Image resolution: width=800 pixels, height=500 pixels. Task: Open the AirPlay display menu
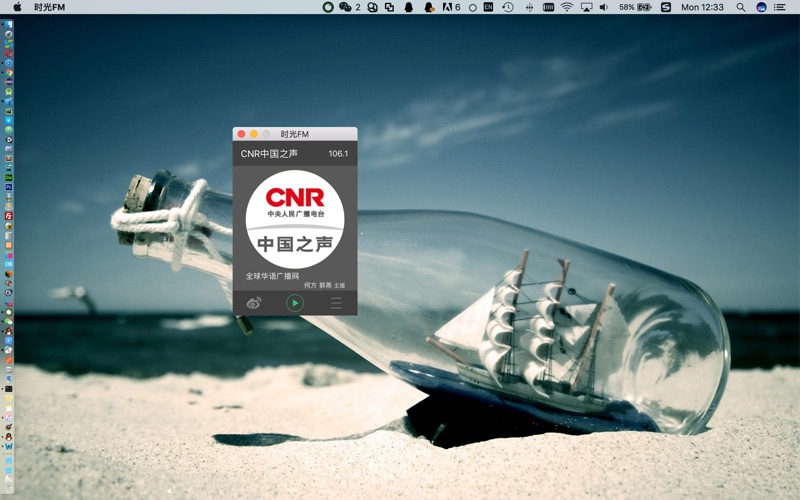click(x=587, y=7)
